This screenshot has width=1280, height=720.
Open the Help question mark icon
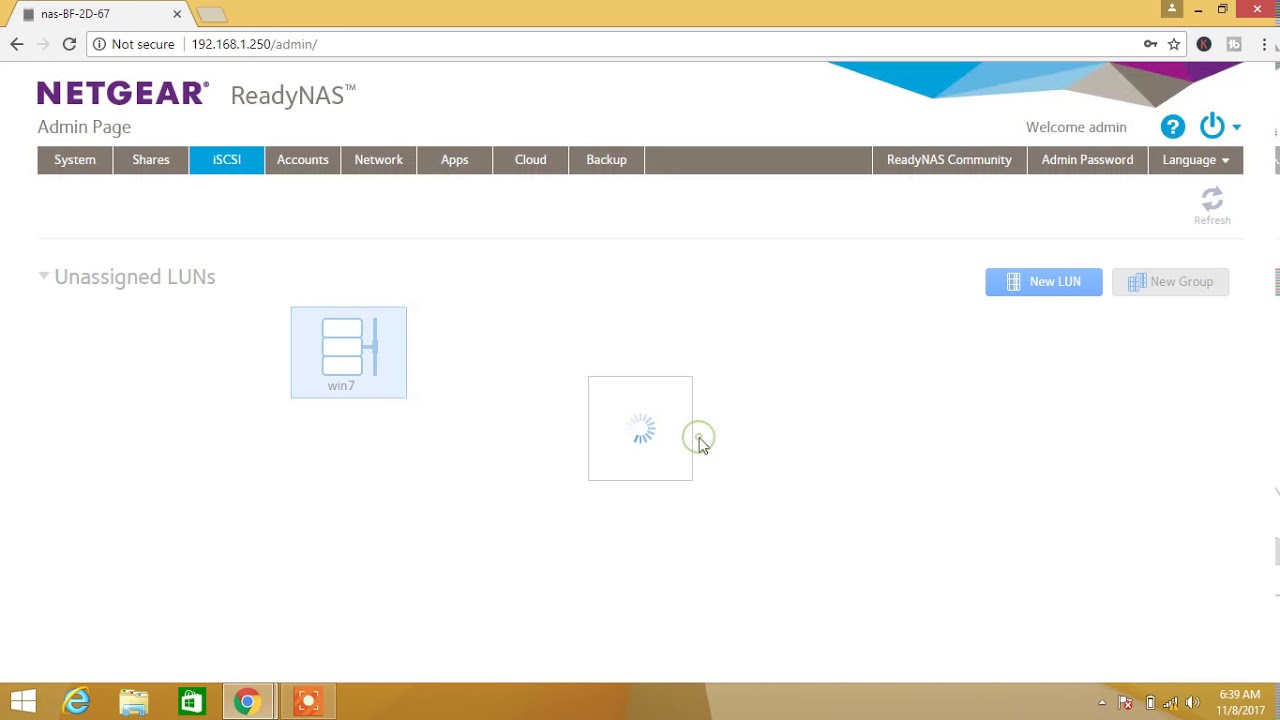[1172, 127]
